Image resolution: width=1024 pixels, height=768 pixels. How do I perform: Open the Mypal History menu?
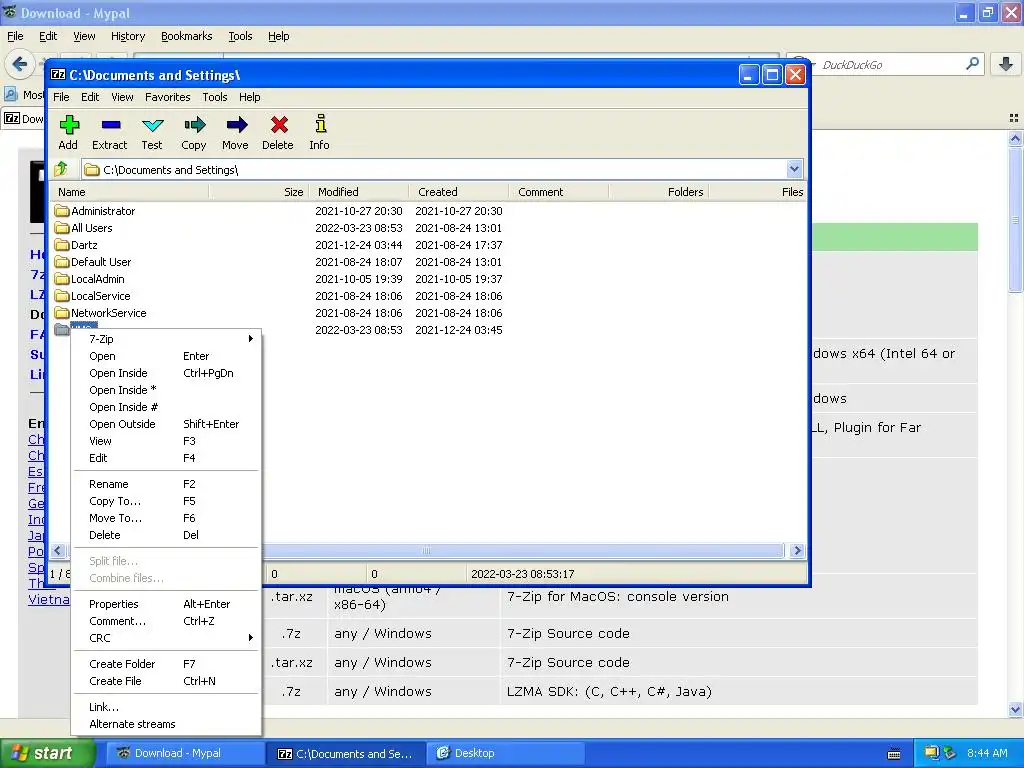point(128,36)
